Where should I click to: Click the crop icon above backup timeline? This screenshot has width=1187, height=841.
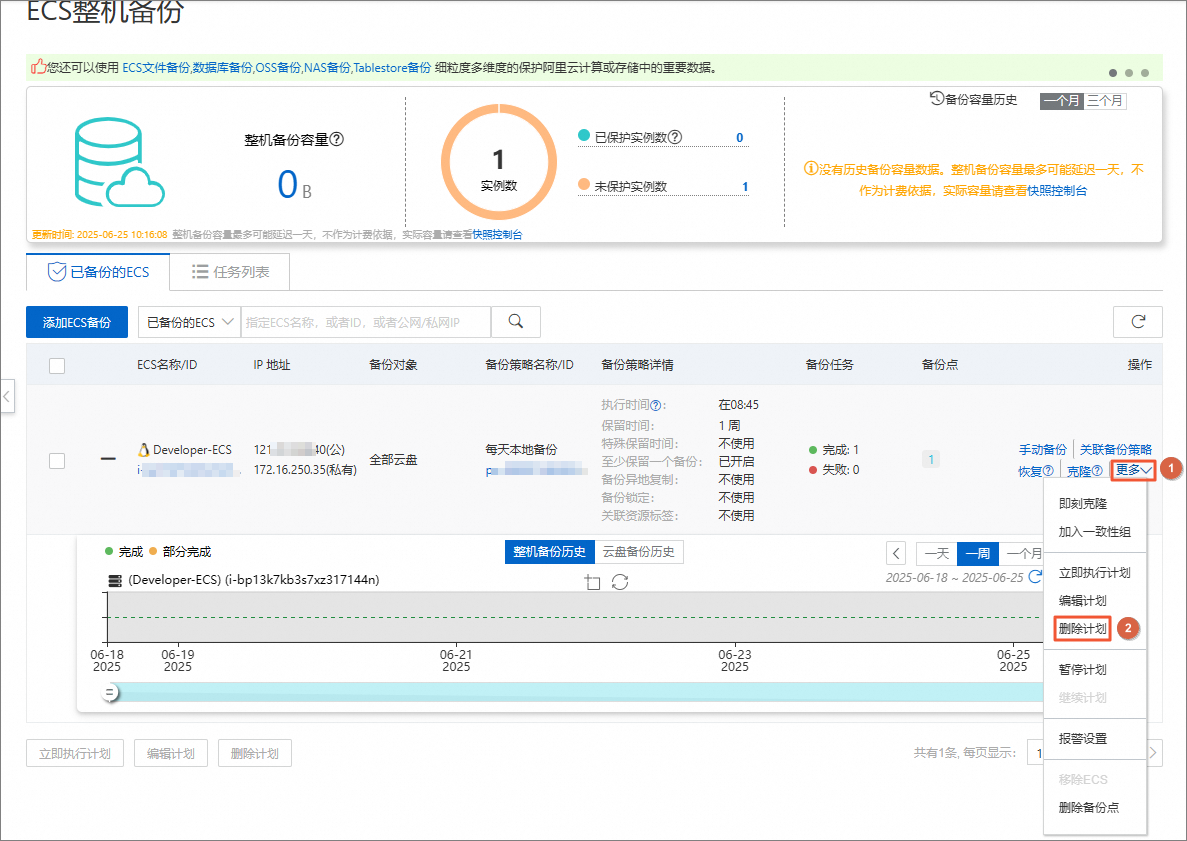pyautogui.click(x=593, y=582)
